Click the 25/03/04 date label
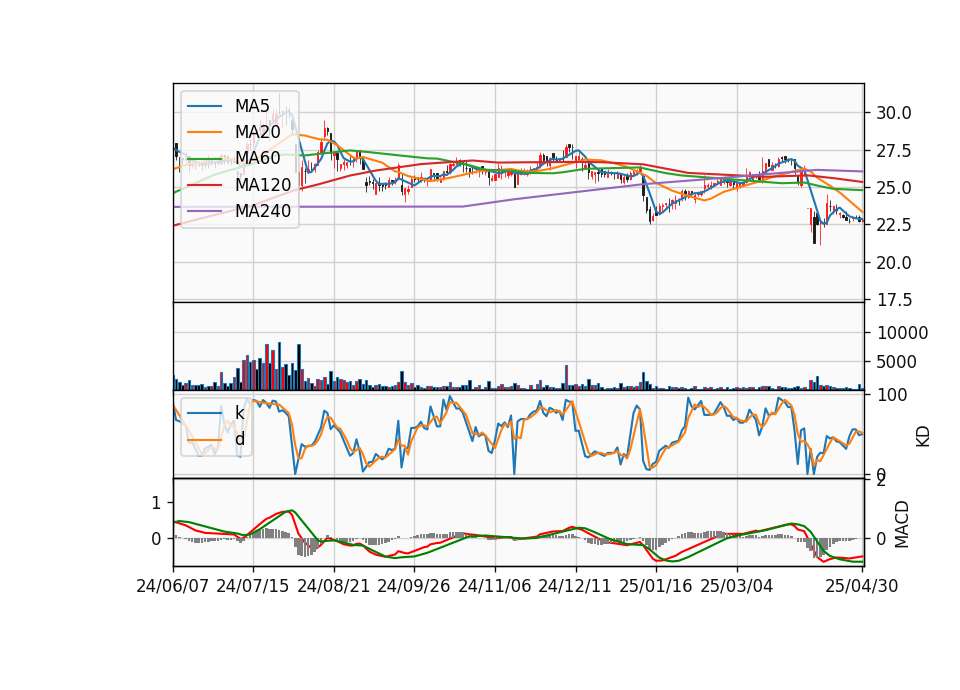 coord(737,586)
